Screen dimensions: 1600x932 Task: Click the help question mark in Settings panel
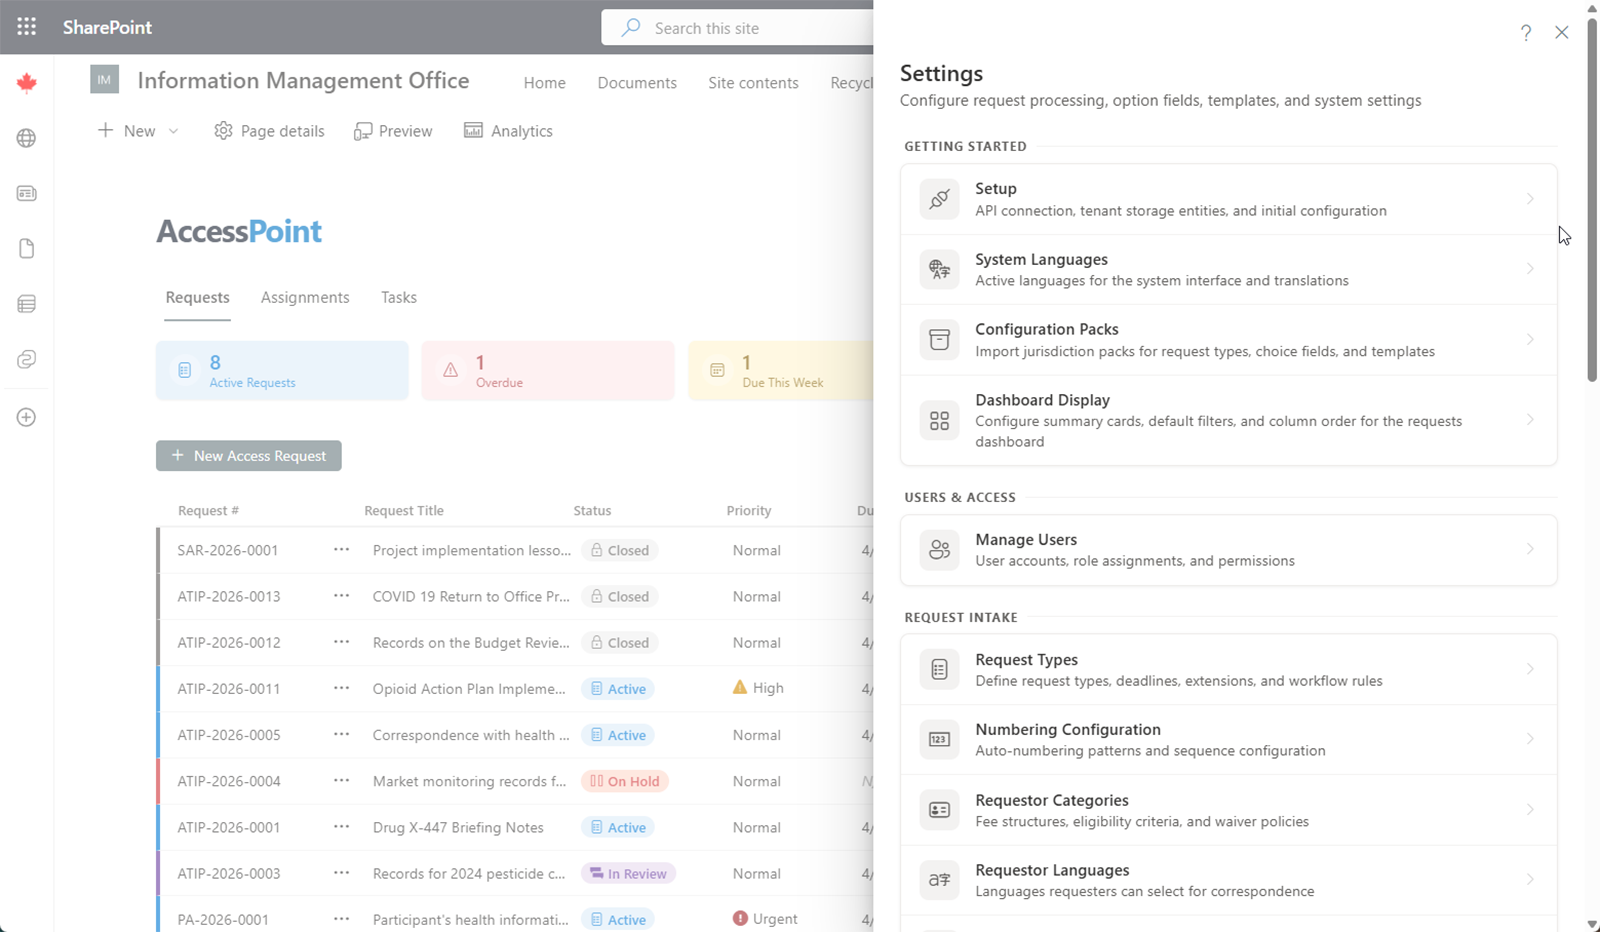(x=1526, y=32)
